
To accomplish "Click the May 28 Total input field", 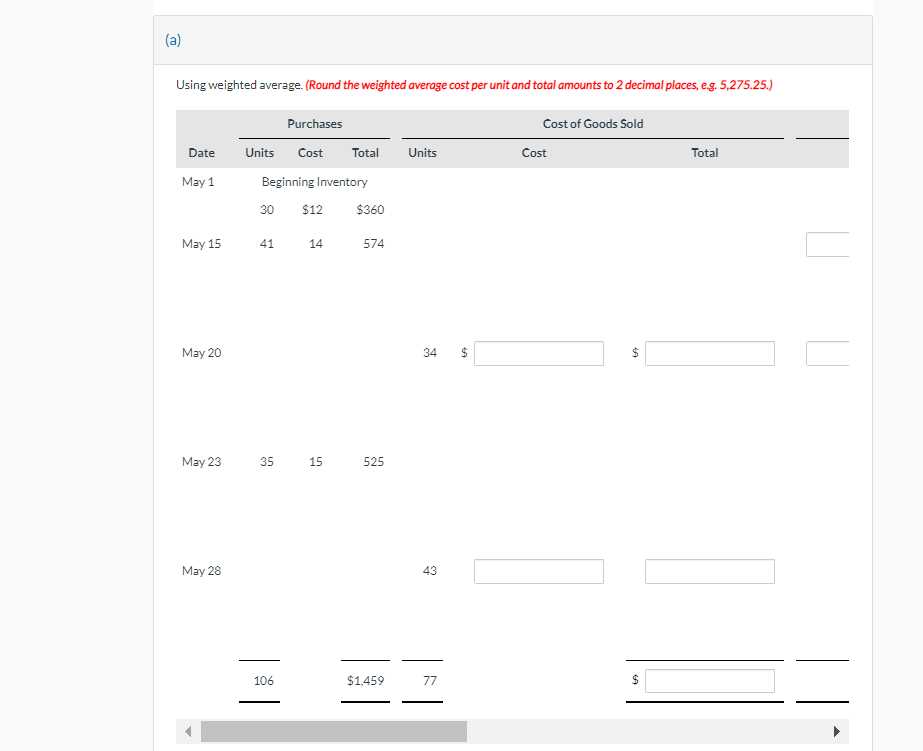I will point(709,571).
